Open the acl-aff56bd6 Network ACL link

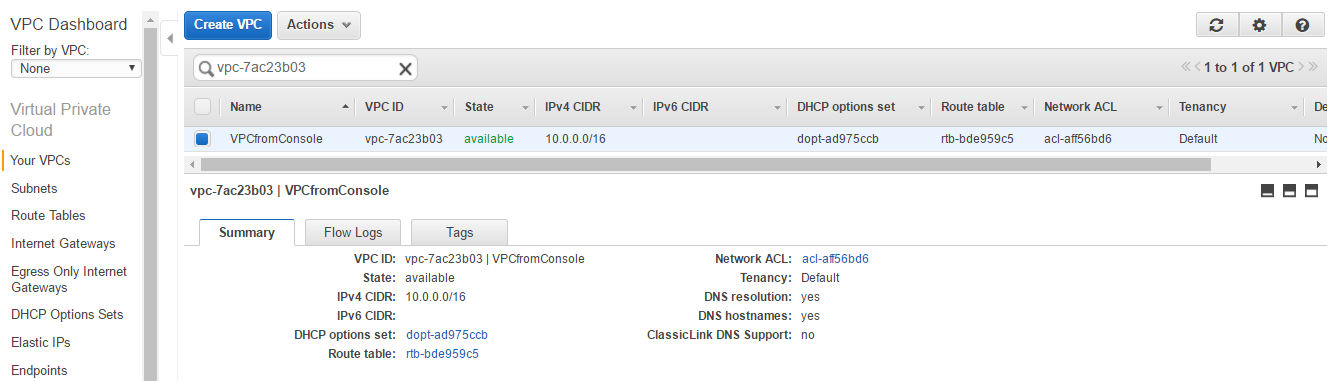[835, 258]
